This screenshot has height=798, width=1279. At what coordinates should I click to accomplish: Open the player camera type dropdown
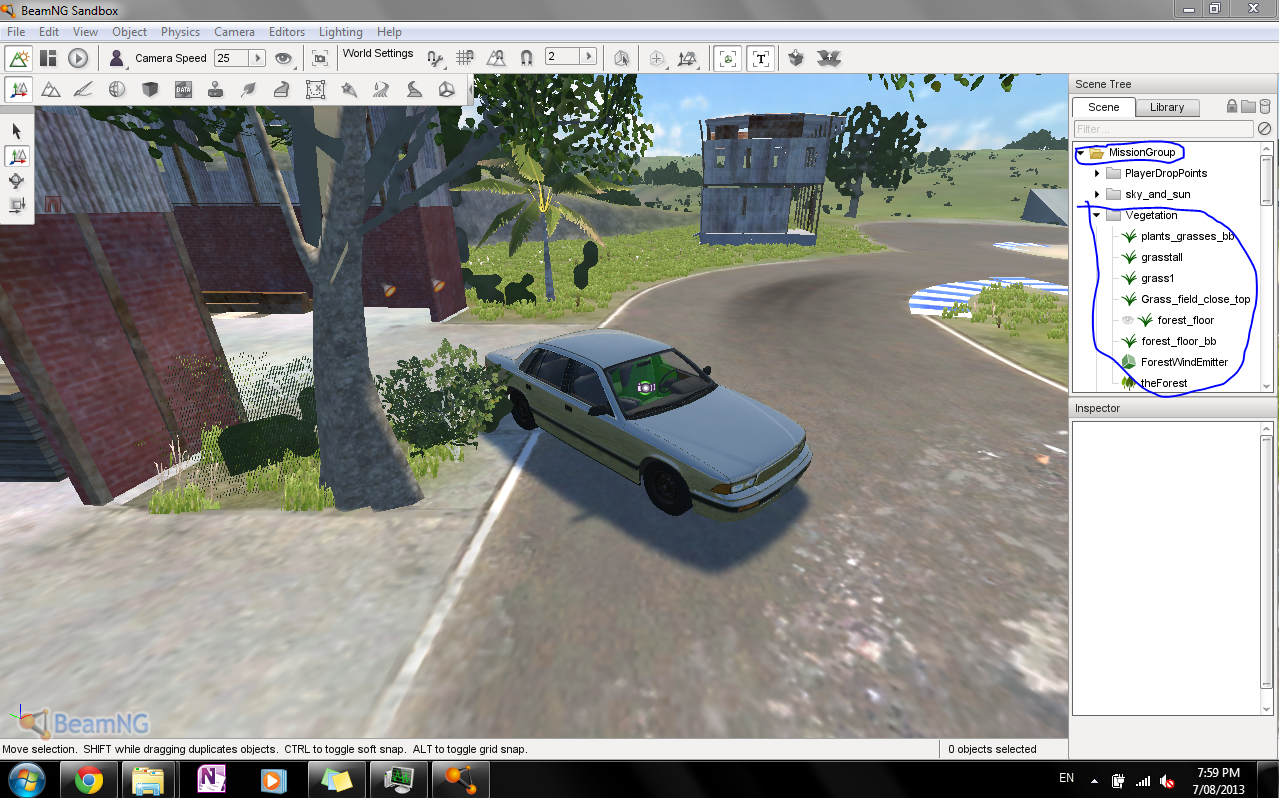coord(117,58)
